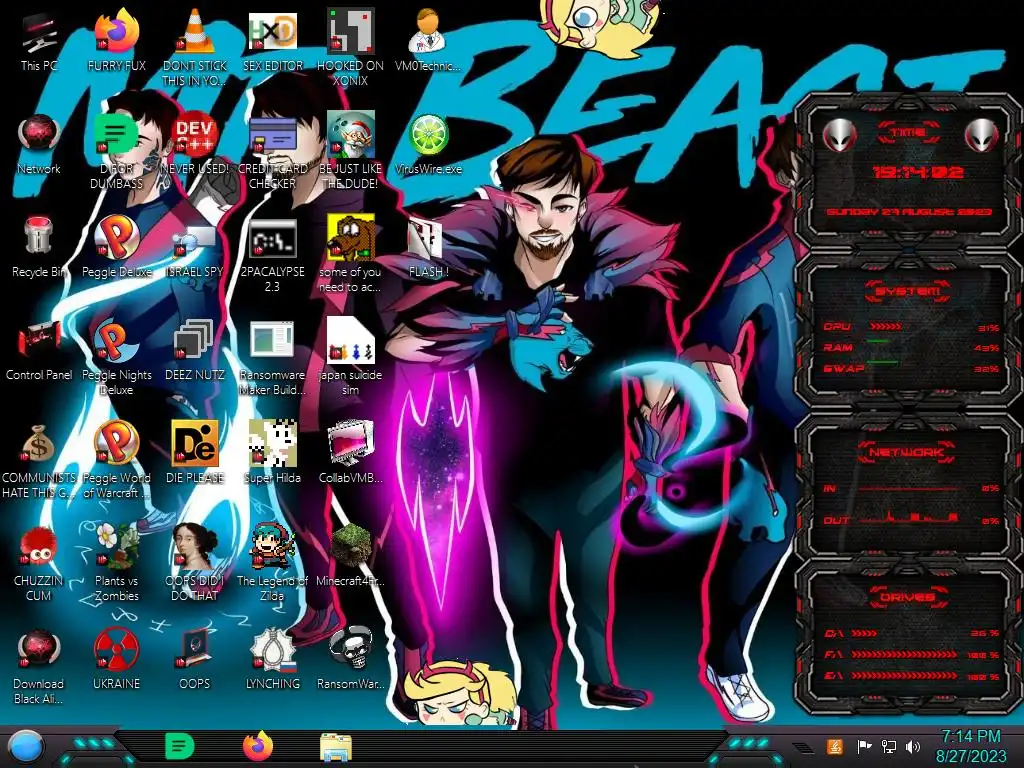Select the VLC cone DONT STICK icon
The width and height of the screenshot is (1024, 768).
tap(194, 46)
